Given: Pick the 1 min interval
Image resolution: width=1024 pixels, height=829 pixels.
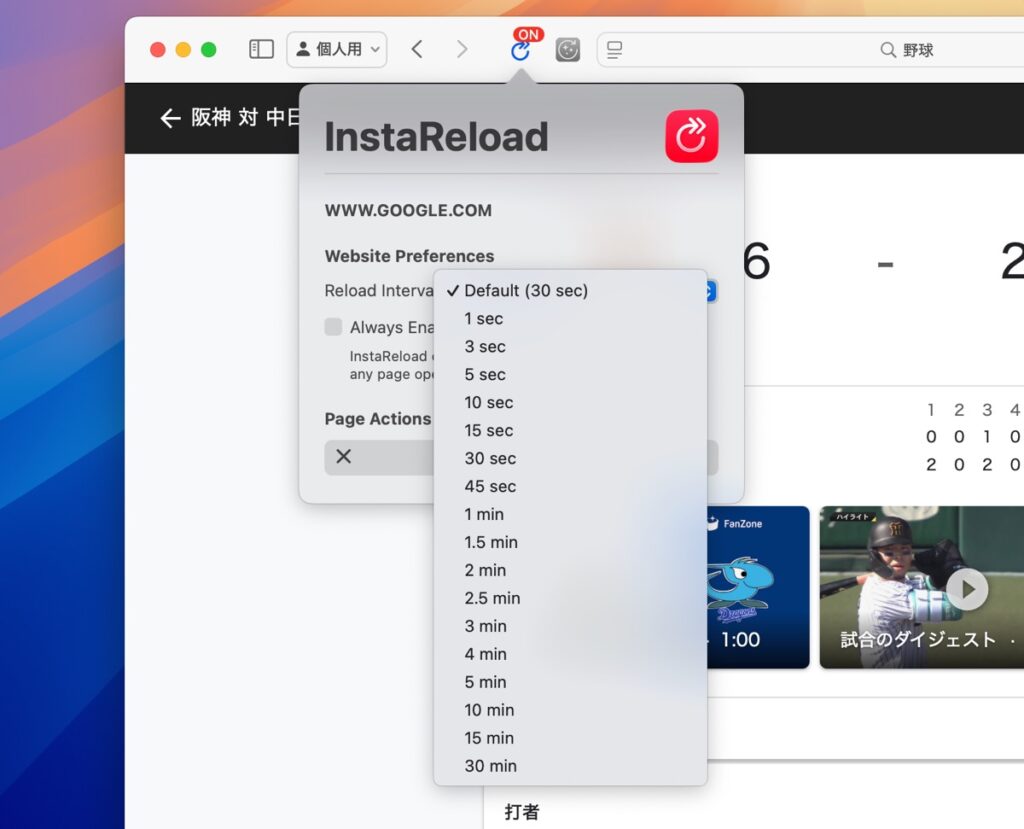Looking at the screenshot, I should [x=570, y=514].
